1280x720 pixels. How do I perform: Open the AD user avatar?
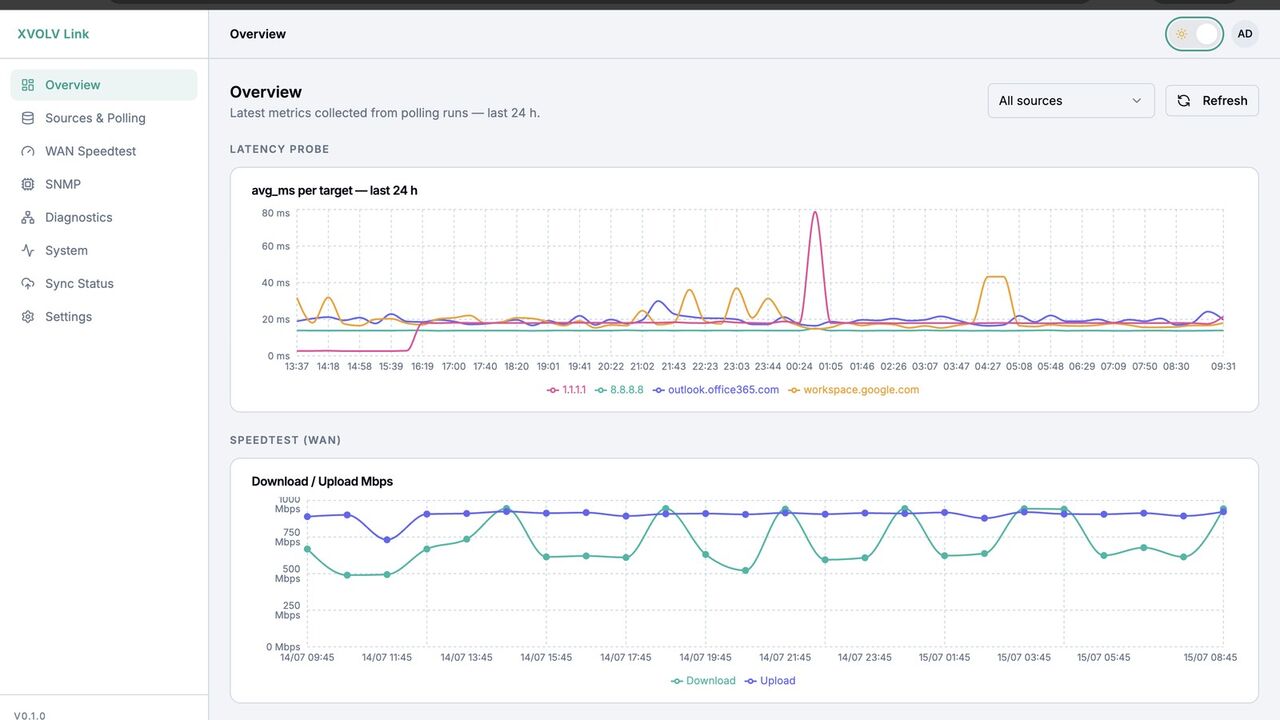tap(1245, 34)
